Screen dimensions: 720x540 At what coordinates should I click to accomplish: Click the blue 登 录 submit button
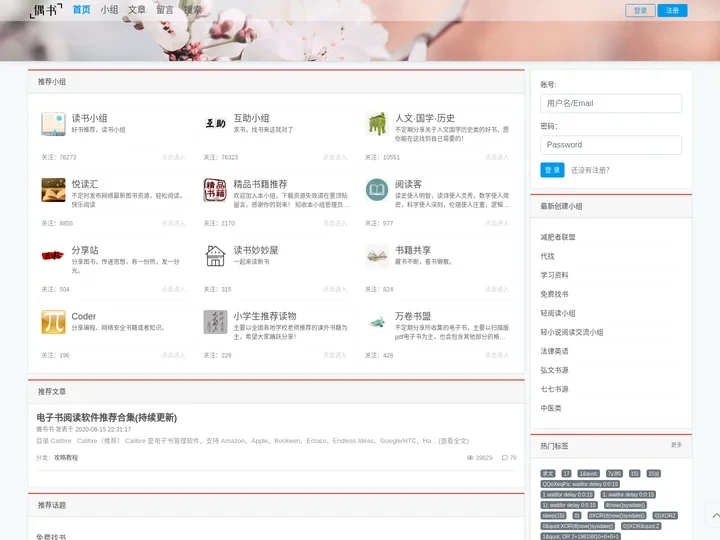tap(552, 170)
